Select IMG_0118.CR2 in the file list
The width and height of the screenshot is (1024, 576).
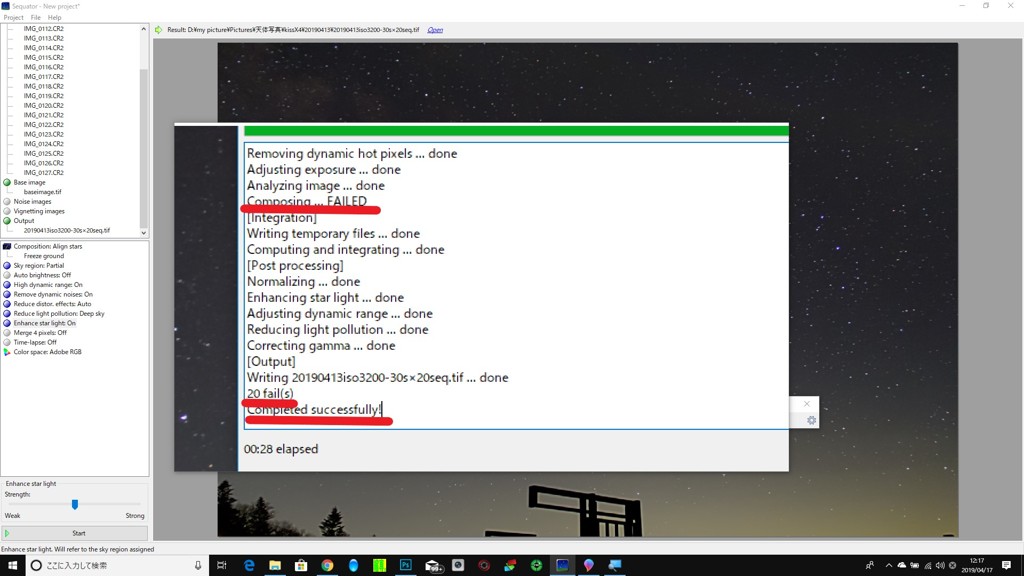[x=44, y=86]
